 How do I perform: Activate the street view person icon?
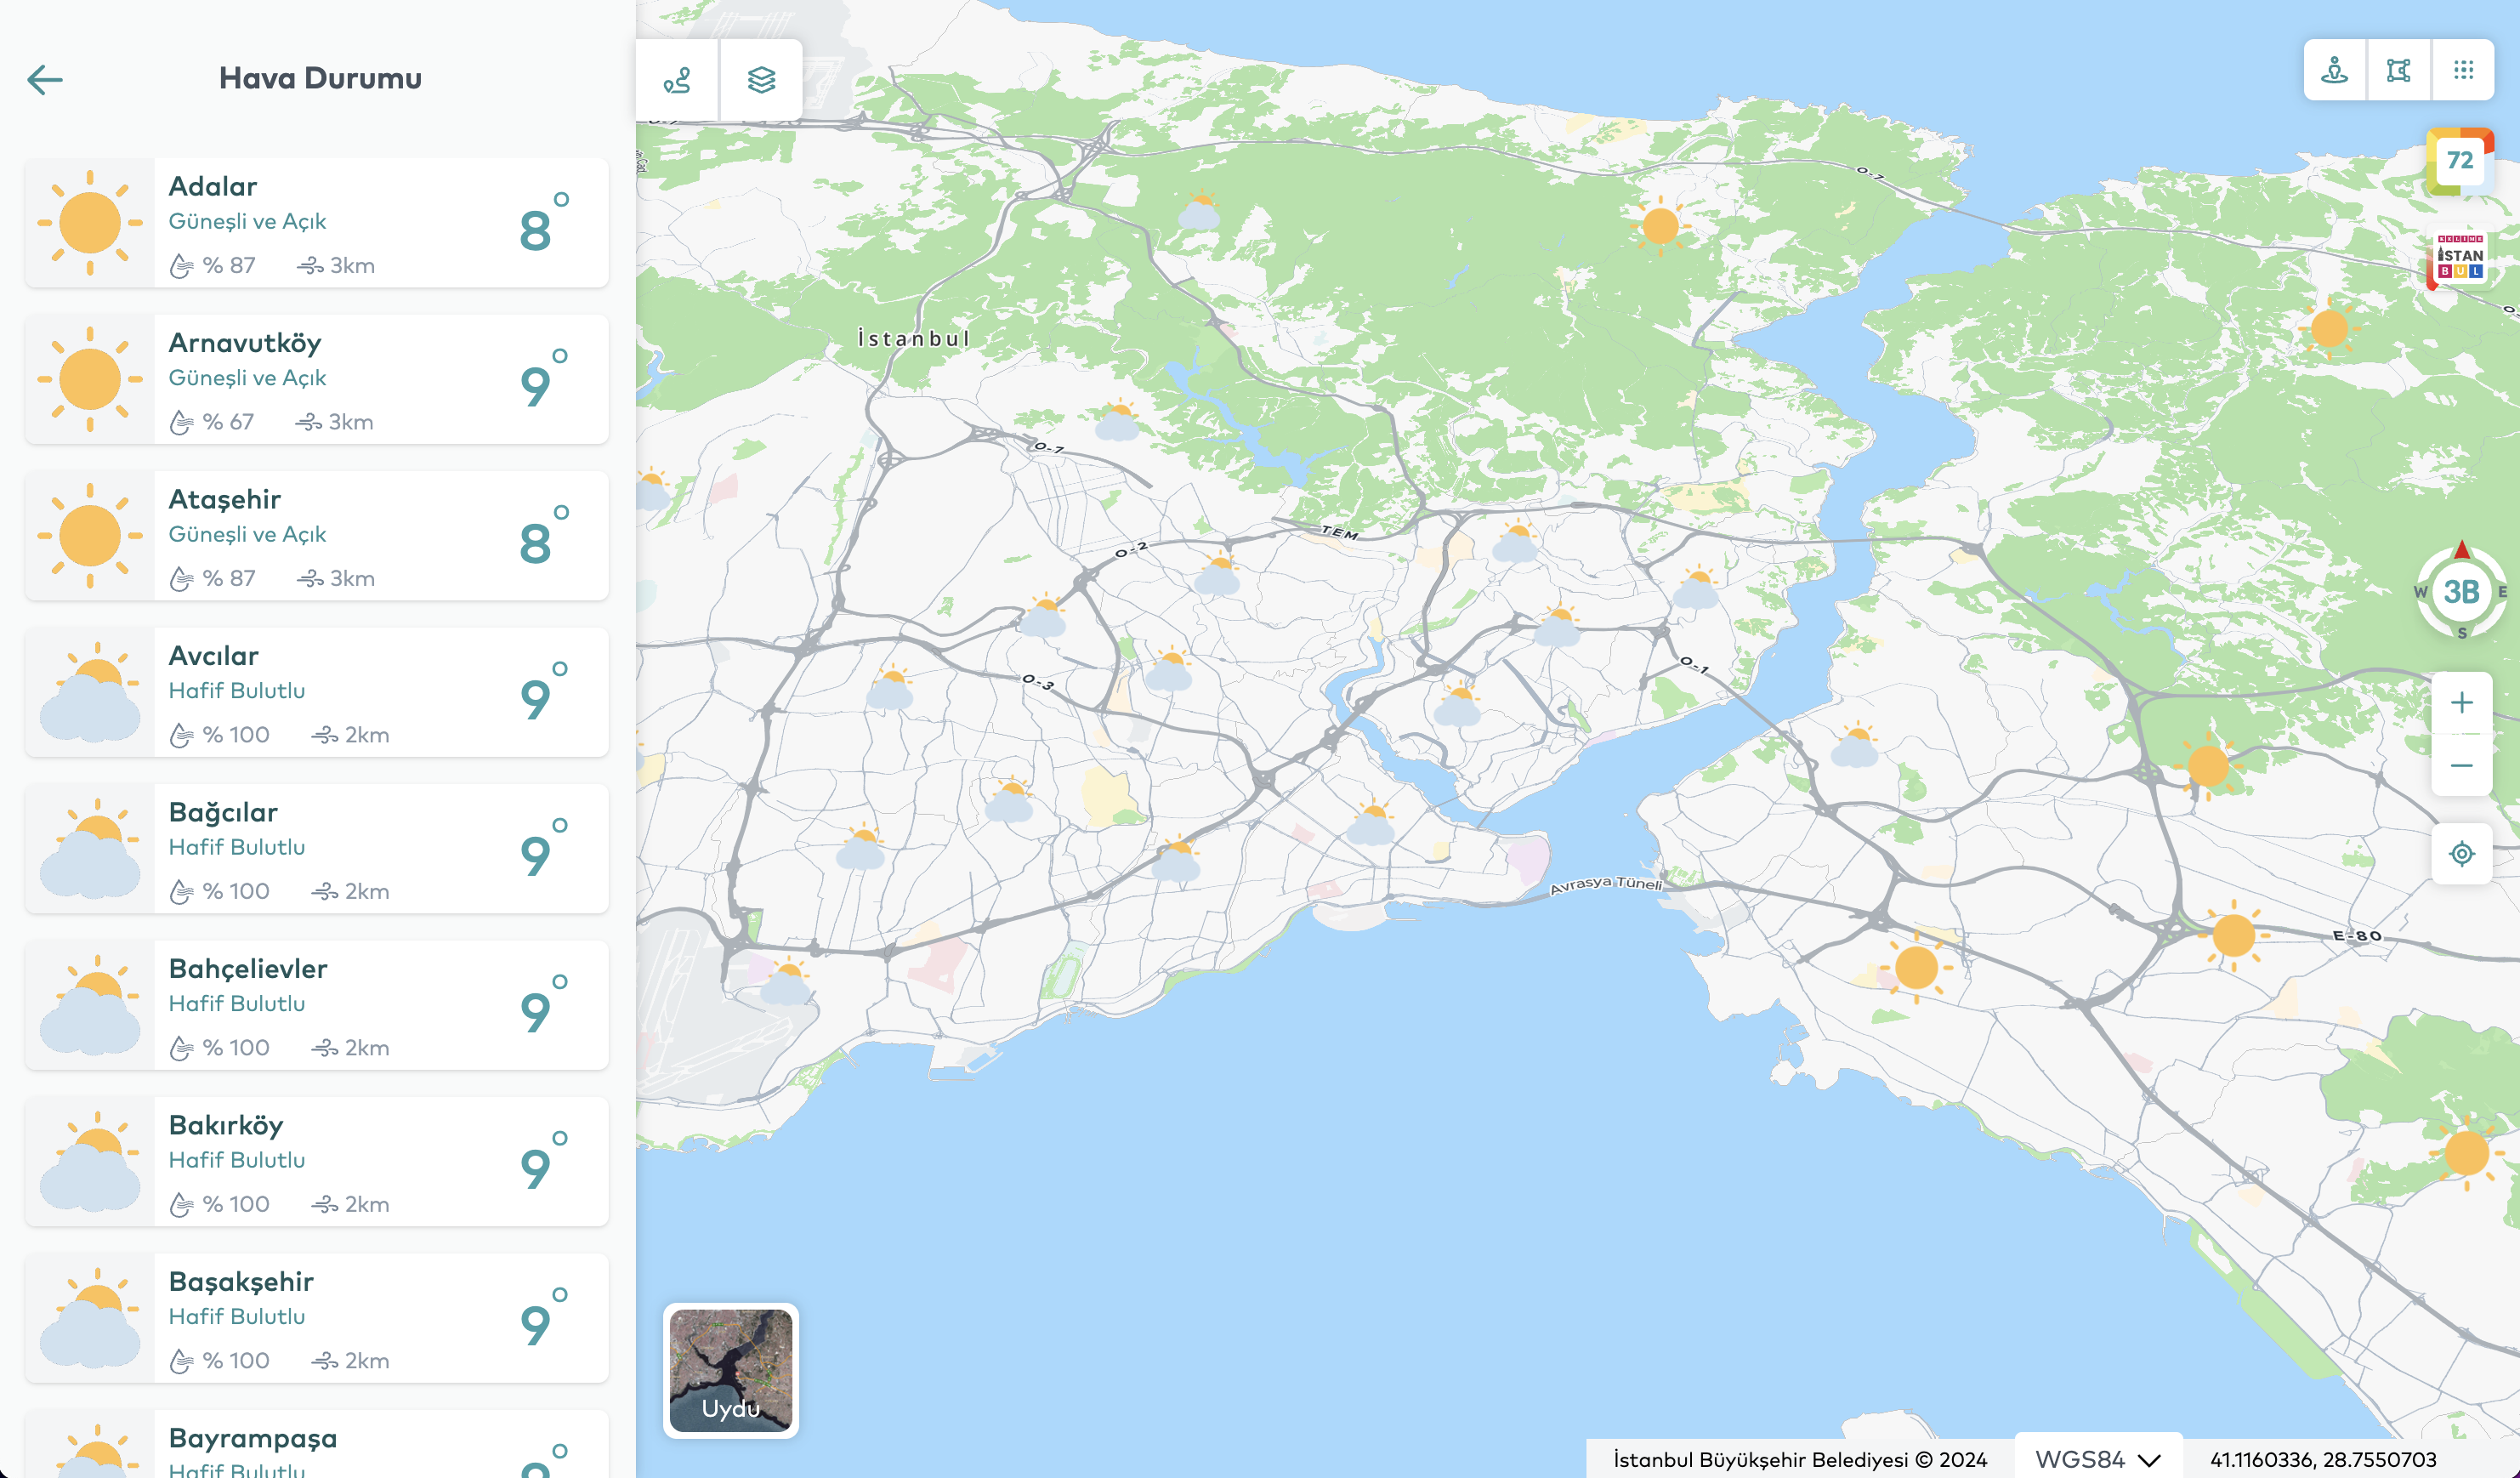[x=2334, y=70]
